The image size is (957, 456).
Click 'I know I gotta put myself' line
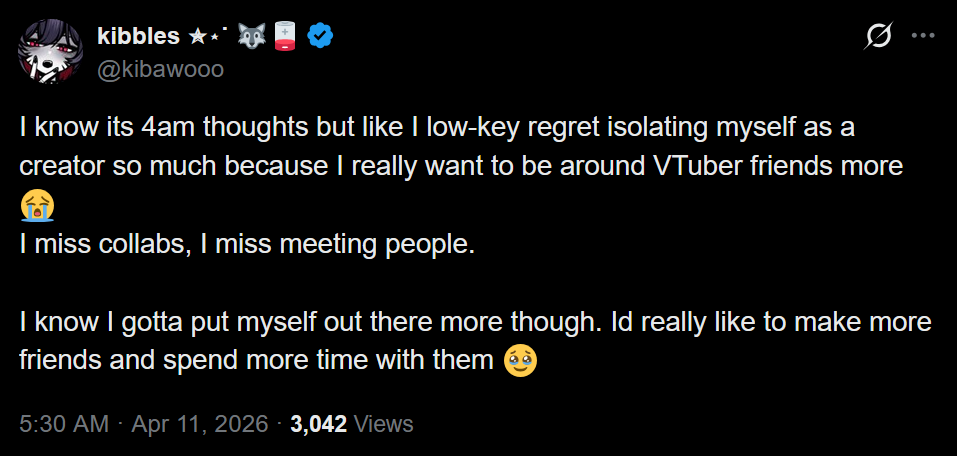[x=475, y=322]
